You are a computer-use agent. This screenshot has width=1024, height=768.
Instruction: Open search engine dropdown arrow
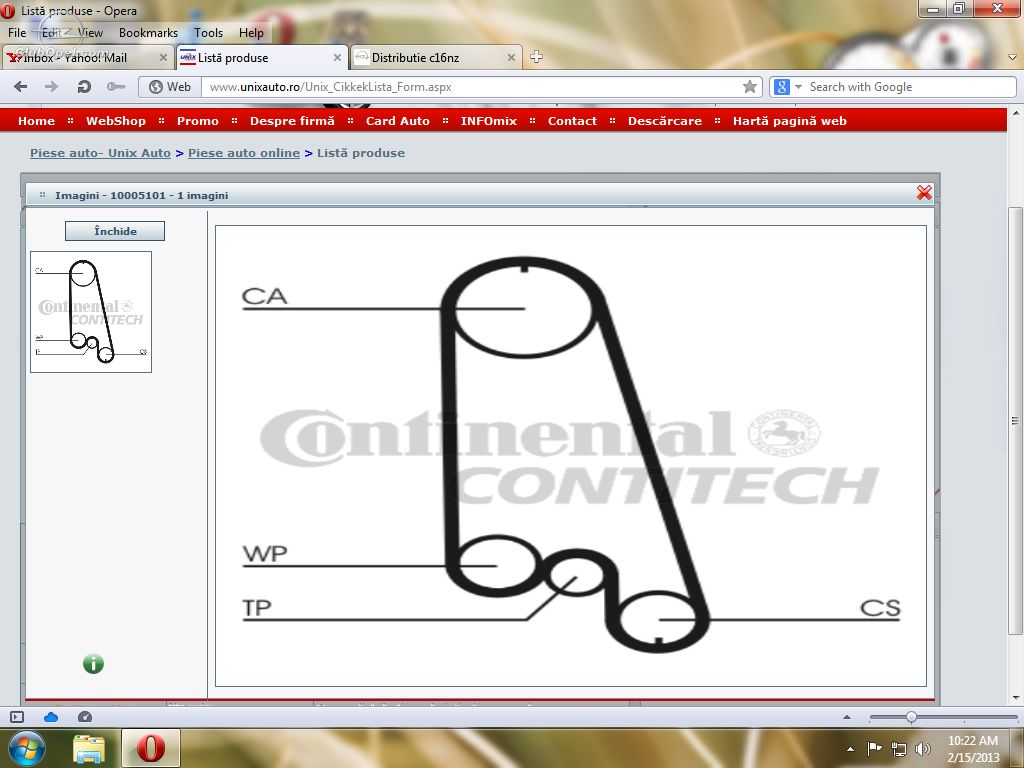(x=798, y=86)
